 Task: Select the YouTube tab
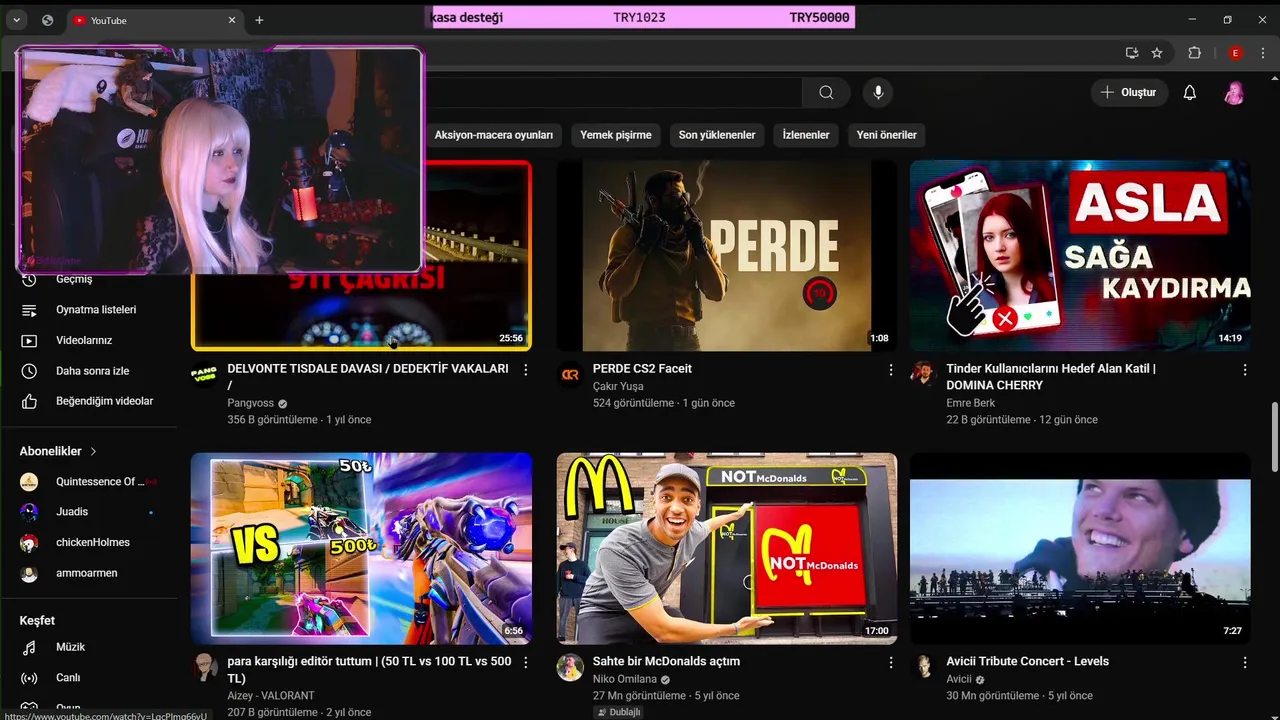coord(155,20)
